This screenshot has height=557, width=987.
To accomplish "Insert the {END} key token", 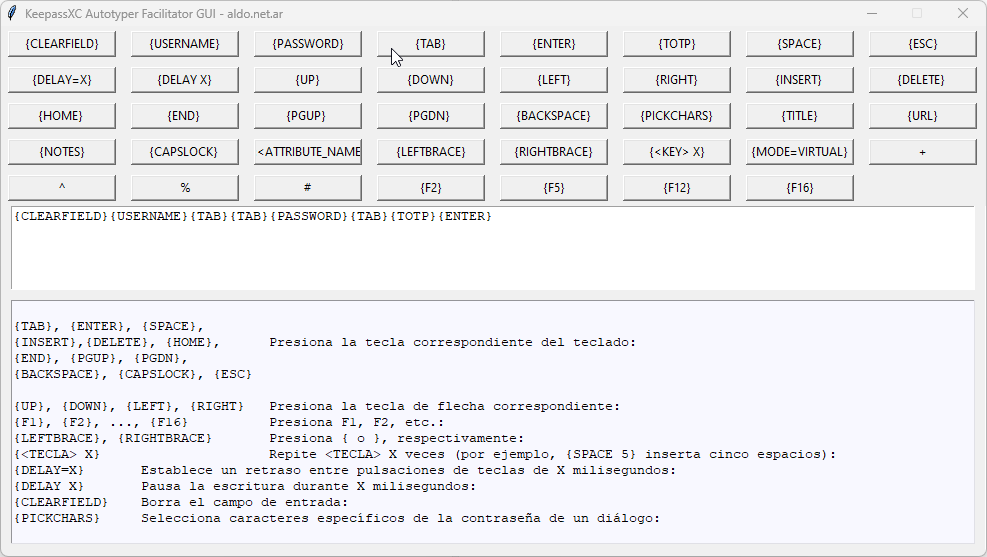I will pyautogui.click(x=184, y=116).
